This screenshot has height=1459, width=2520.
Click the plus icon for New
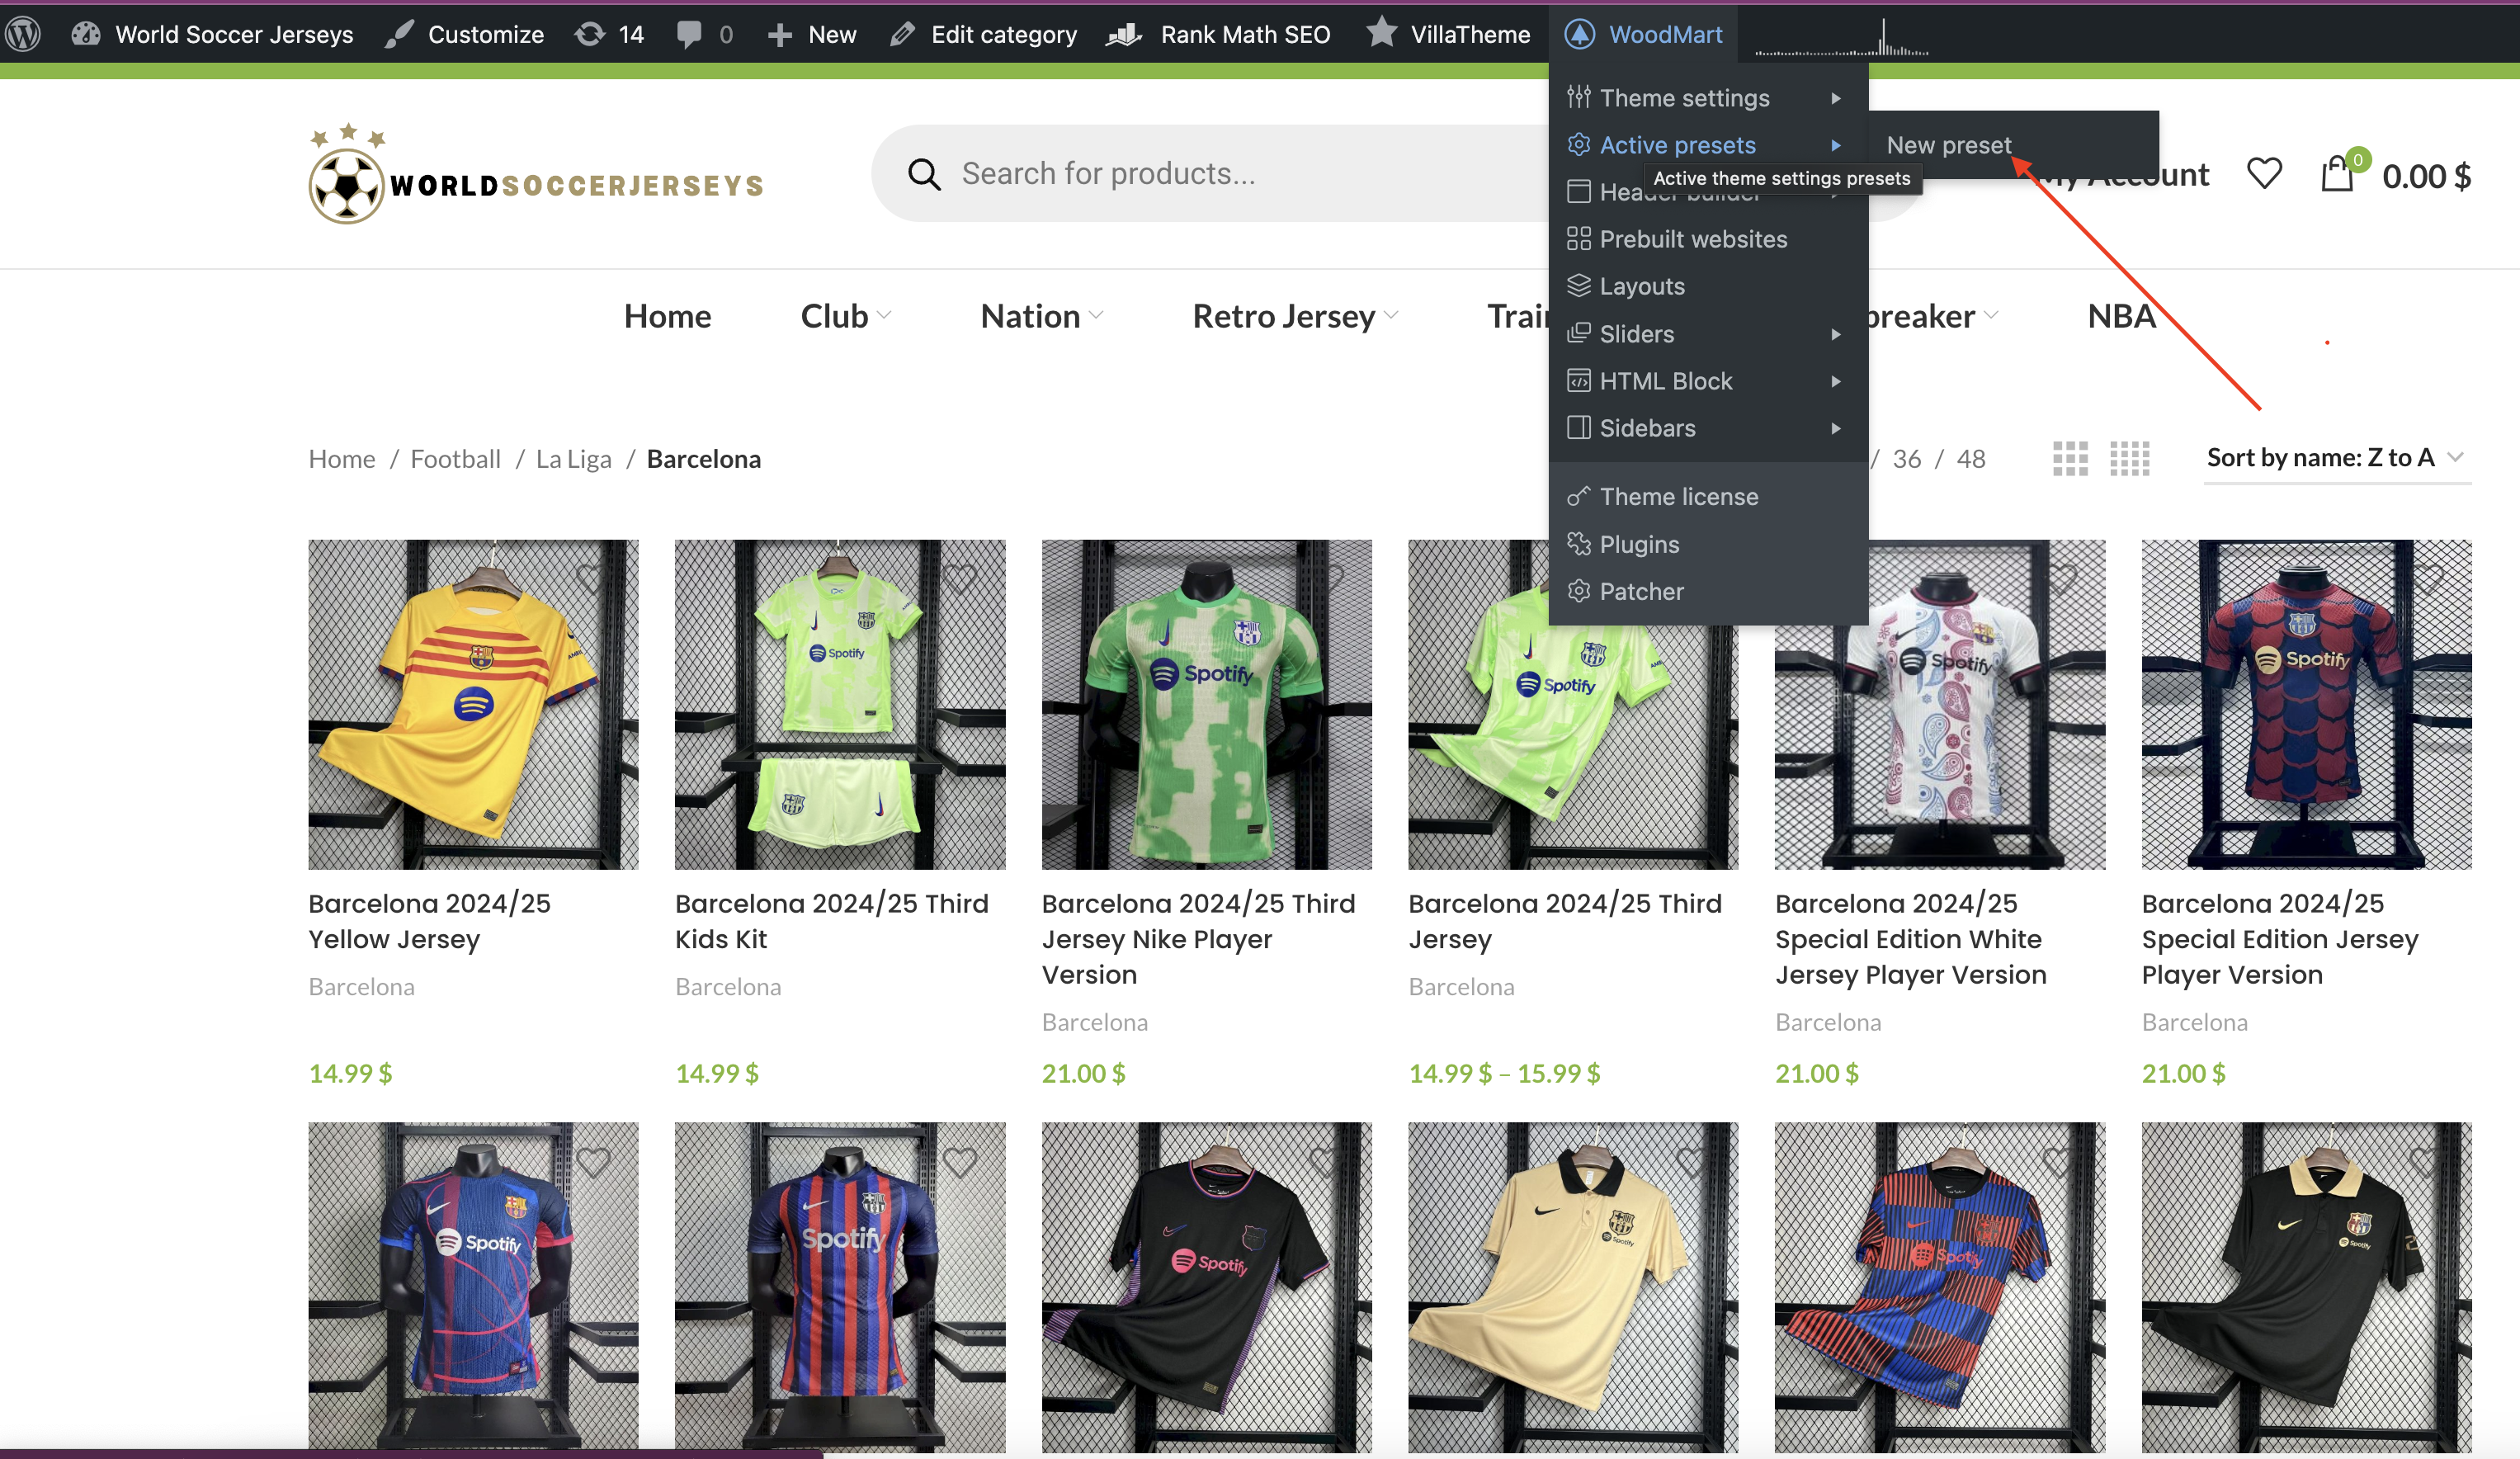(x=780, y=35)
